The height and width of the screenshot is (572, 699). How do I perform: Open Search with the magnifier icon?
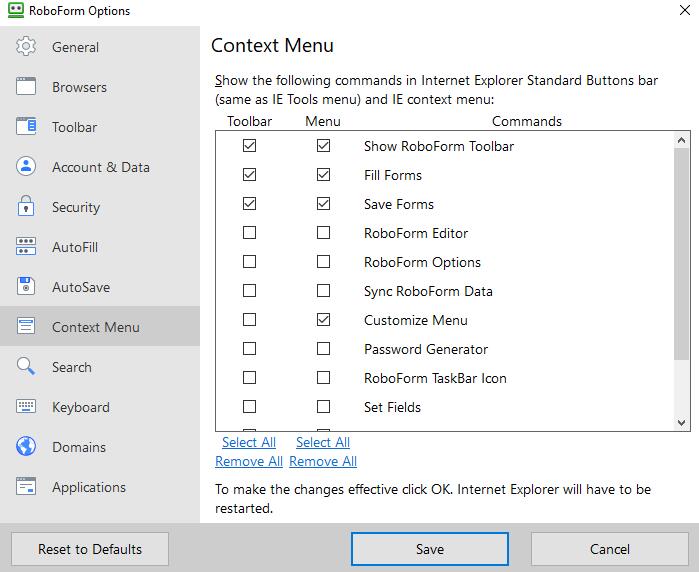[27, 367]
